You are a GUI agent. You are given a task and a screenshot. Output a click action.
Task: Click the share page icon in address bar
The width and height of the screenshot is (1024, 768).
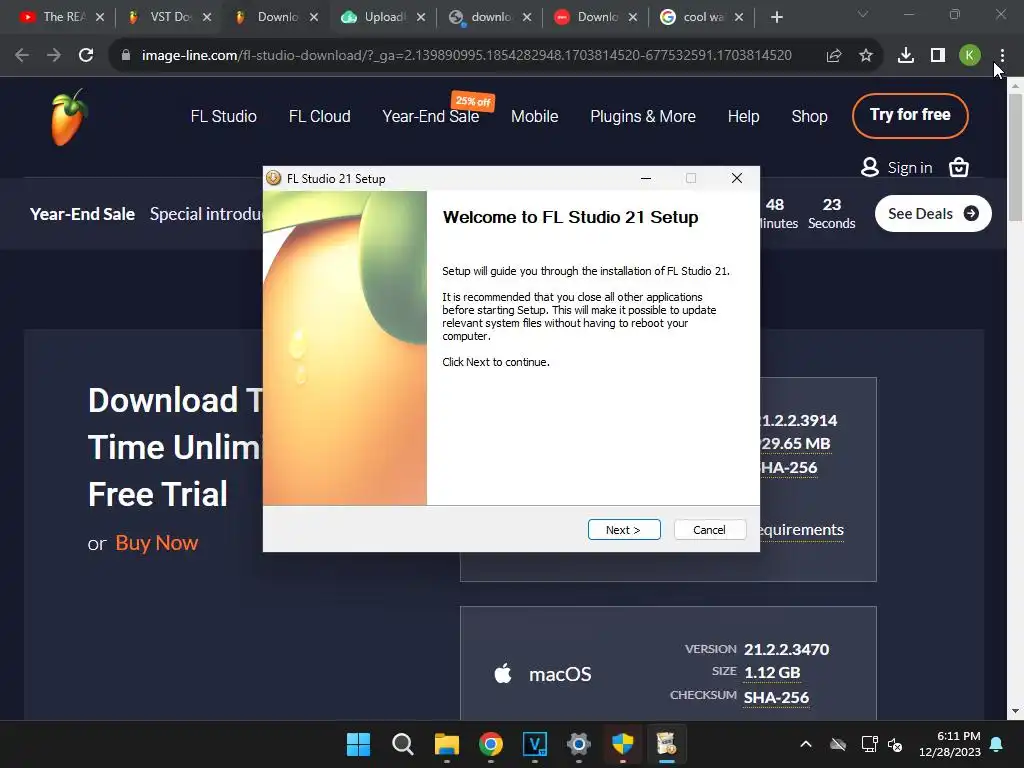(x=834, y=56)
